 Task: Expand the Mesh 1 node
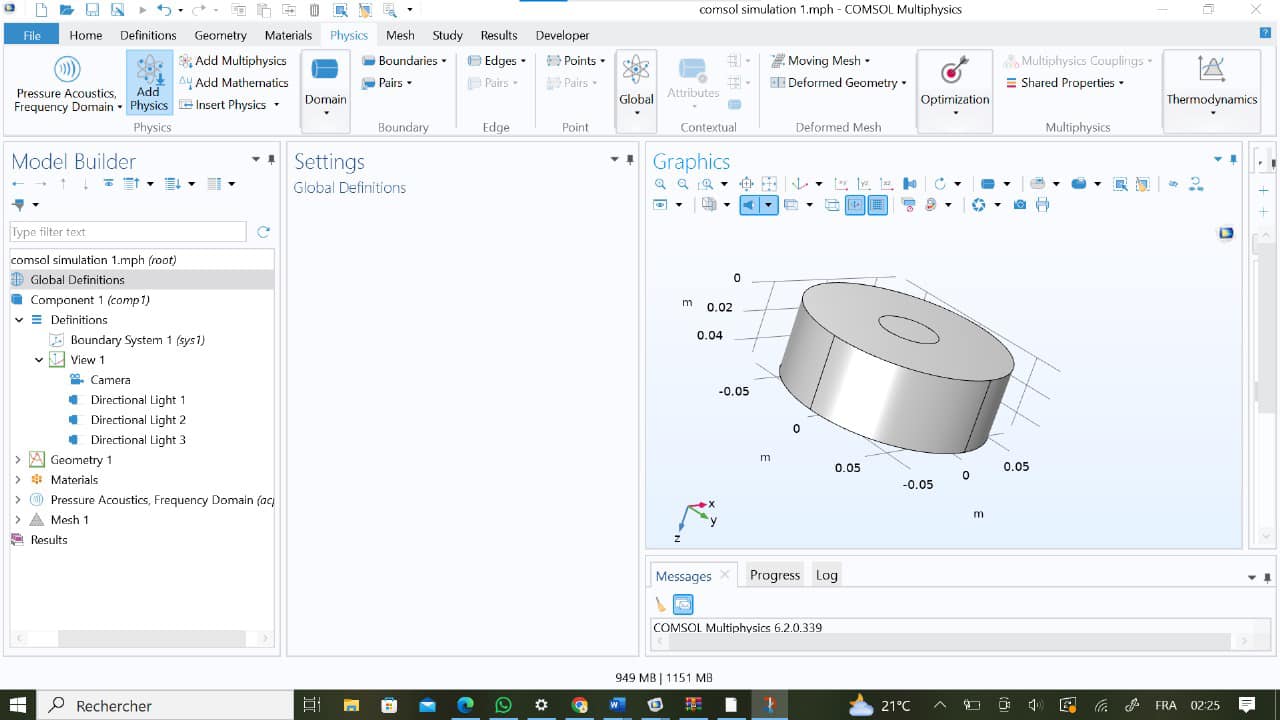(18, 520)
